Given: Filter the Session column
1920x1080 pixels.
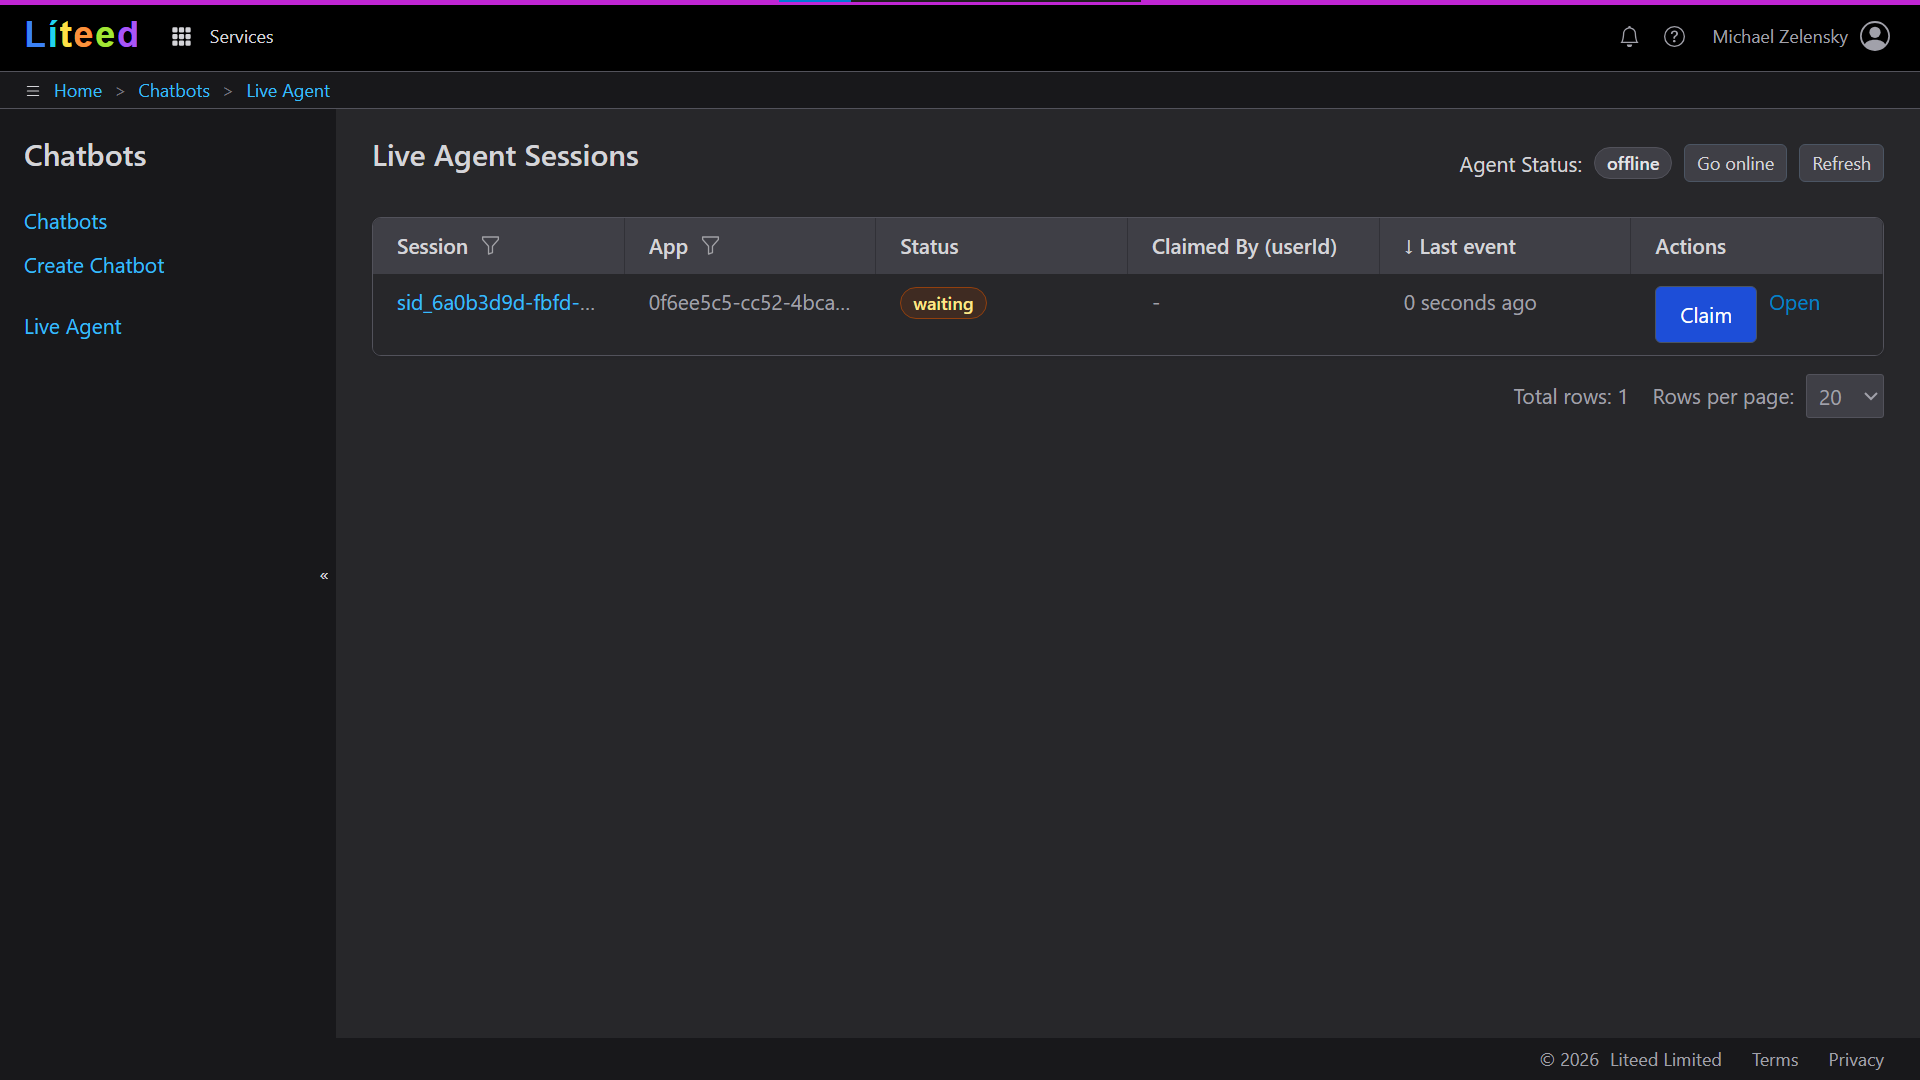Looking at the screenshot, I should click(490, 246).
